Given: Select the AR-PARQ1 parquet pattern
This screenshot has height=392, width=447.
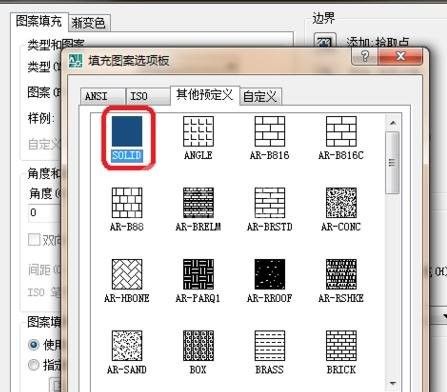Looking at the screenshot, I should 198,274.
